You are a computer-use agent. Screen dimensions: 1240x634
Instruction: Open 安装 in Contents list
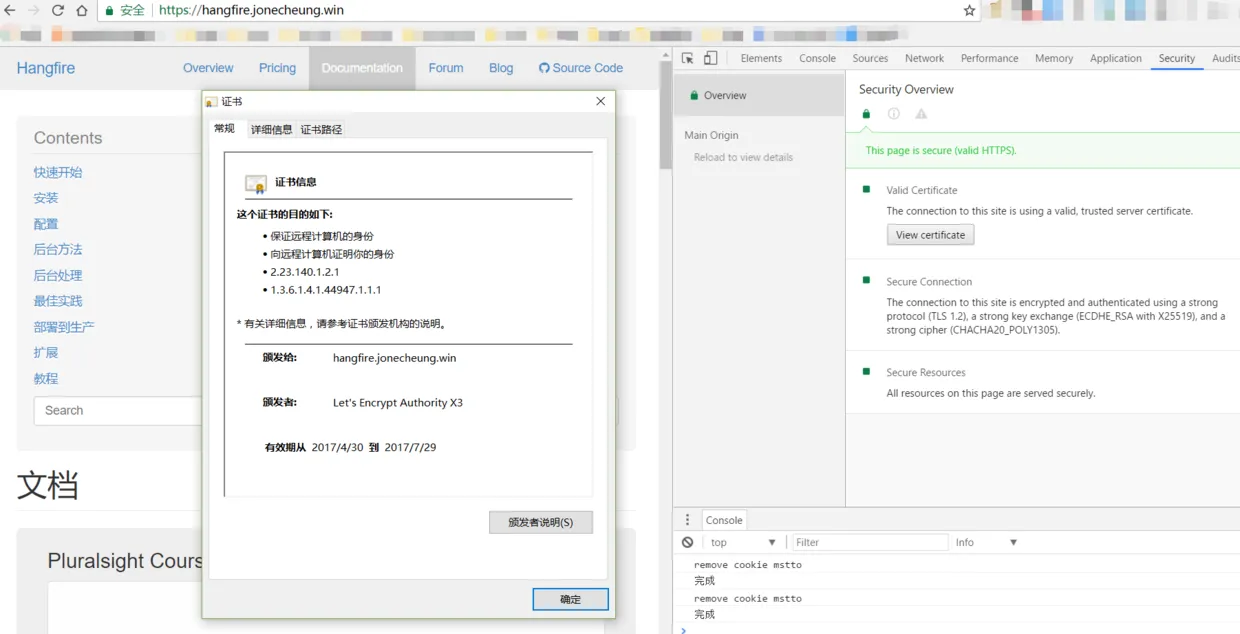tap(46, 198)
